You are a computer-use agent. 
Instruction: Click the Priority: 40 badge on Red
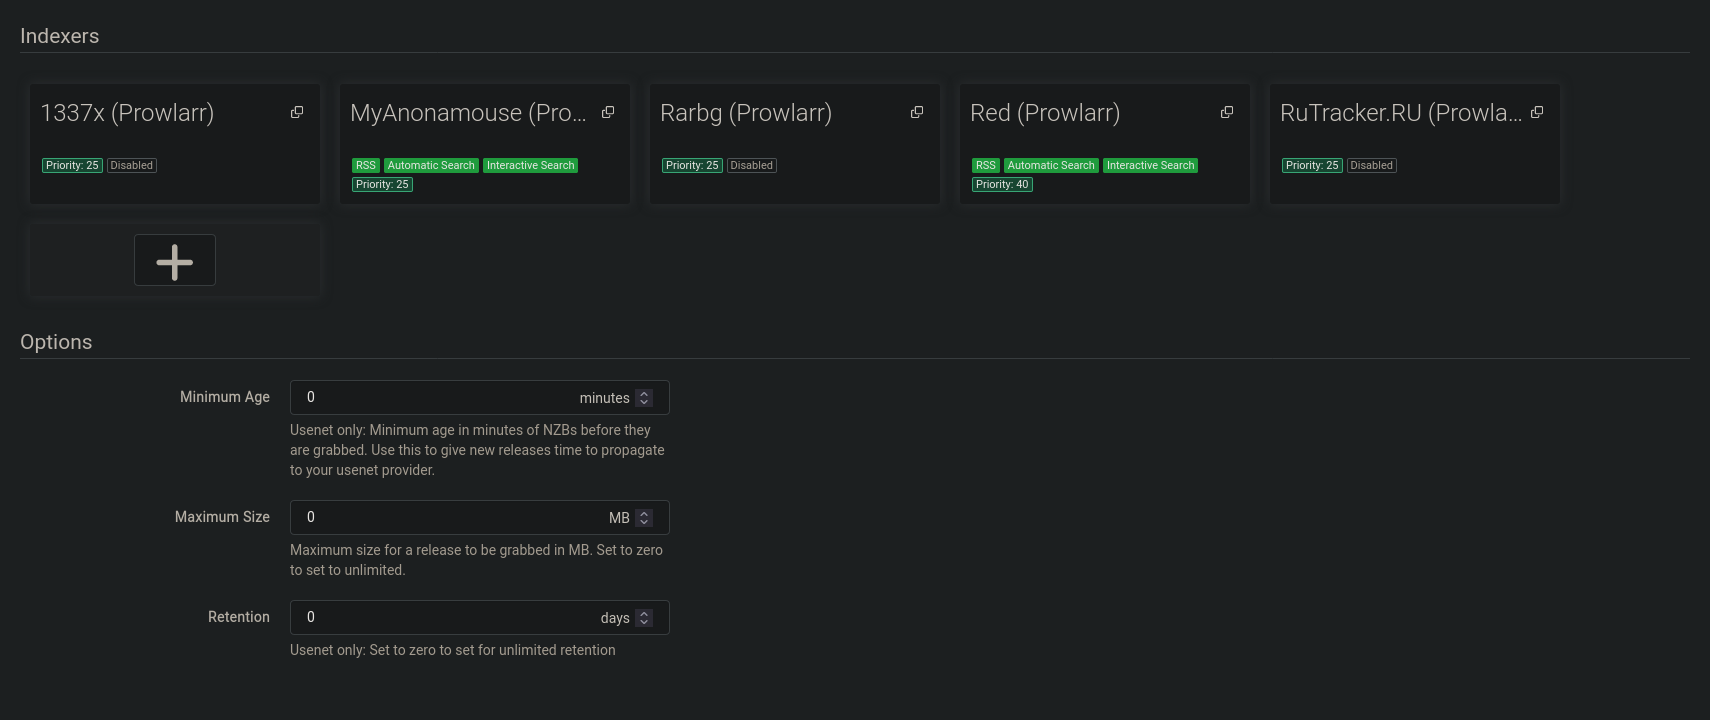click(1002, 184)
